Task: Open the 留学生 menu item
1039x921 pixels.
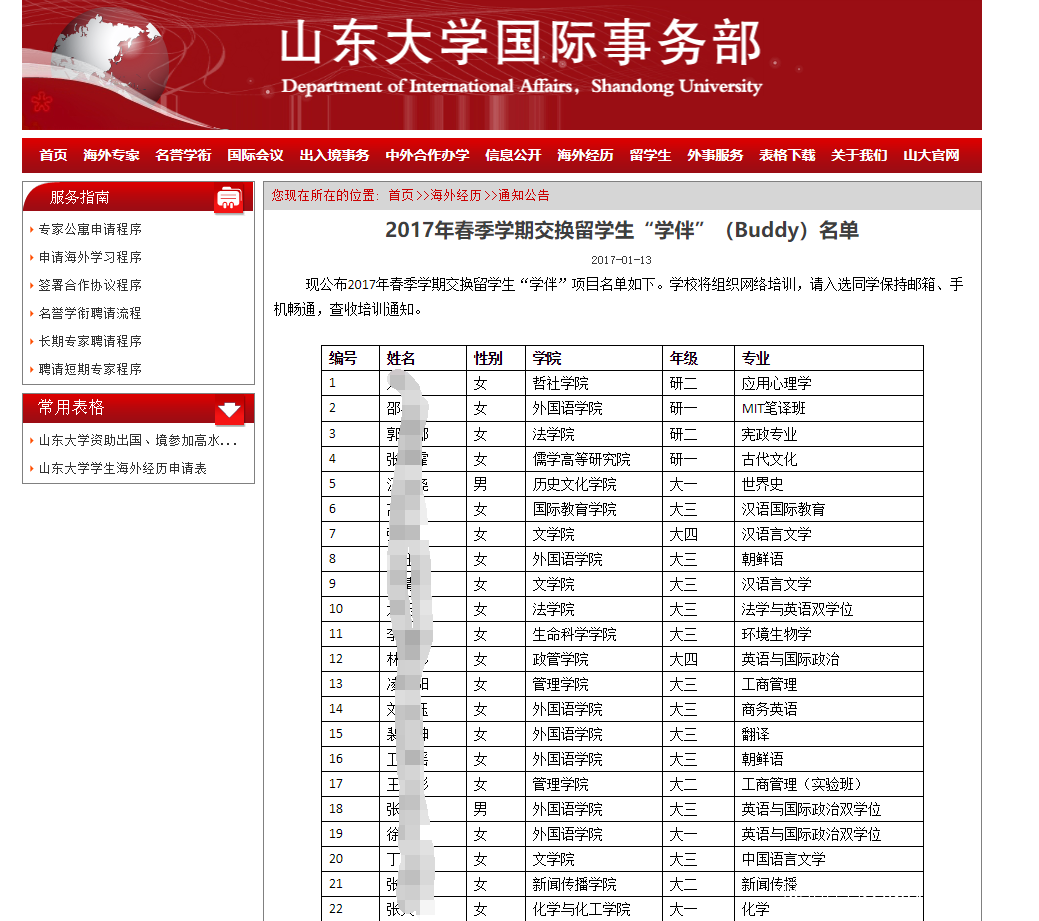Action: pos(650,155)
